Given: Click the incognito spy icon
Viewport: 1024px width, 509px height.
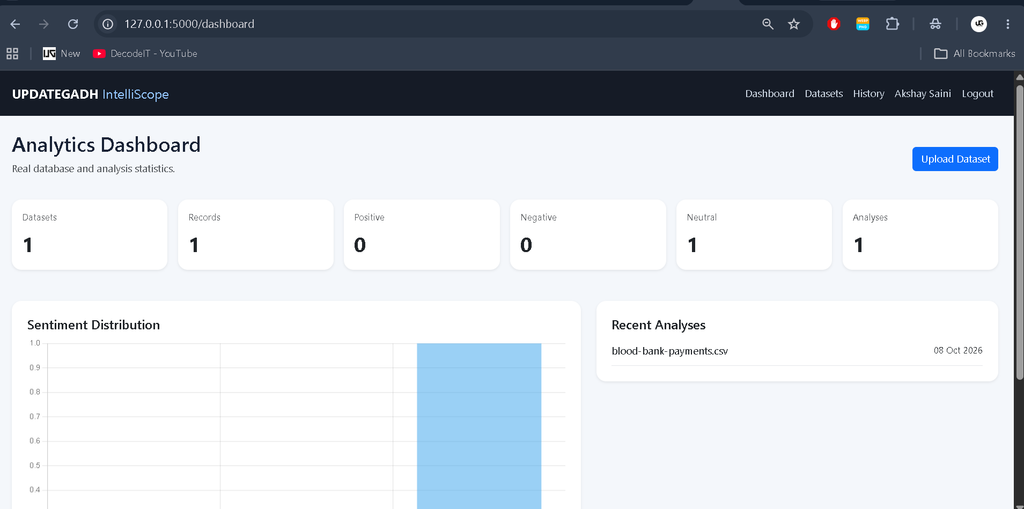Looking at the screenshot, I should (x=935, y=24).
